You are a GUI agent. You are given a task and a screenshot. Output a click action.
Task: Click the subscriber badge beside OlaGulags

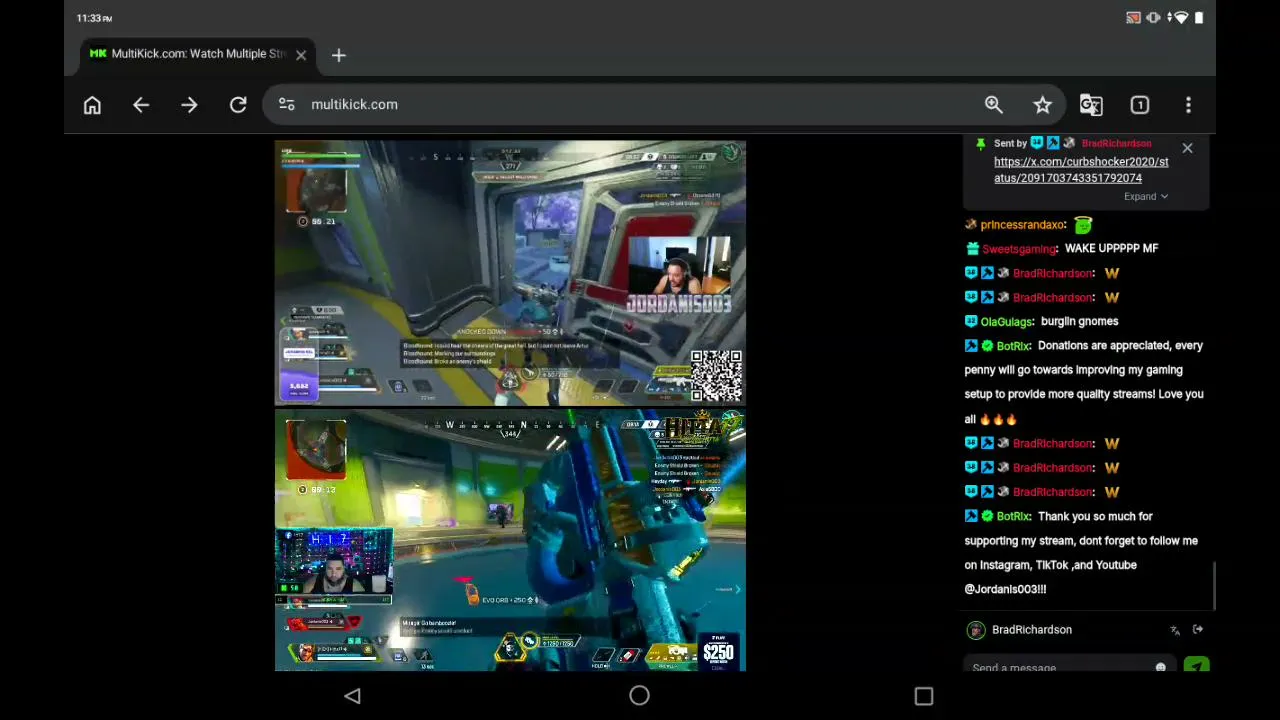(971, 322)
